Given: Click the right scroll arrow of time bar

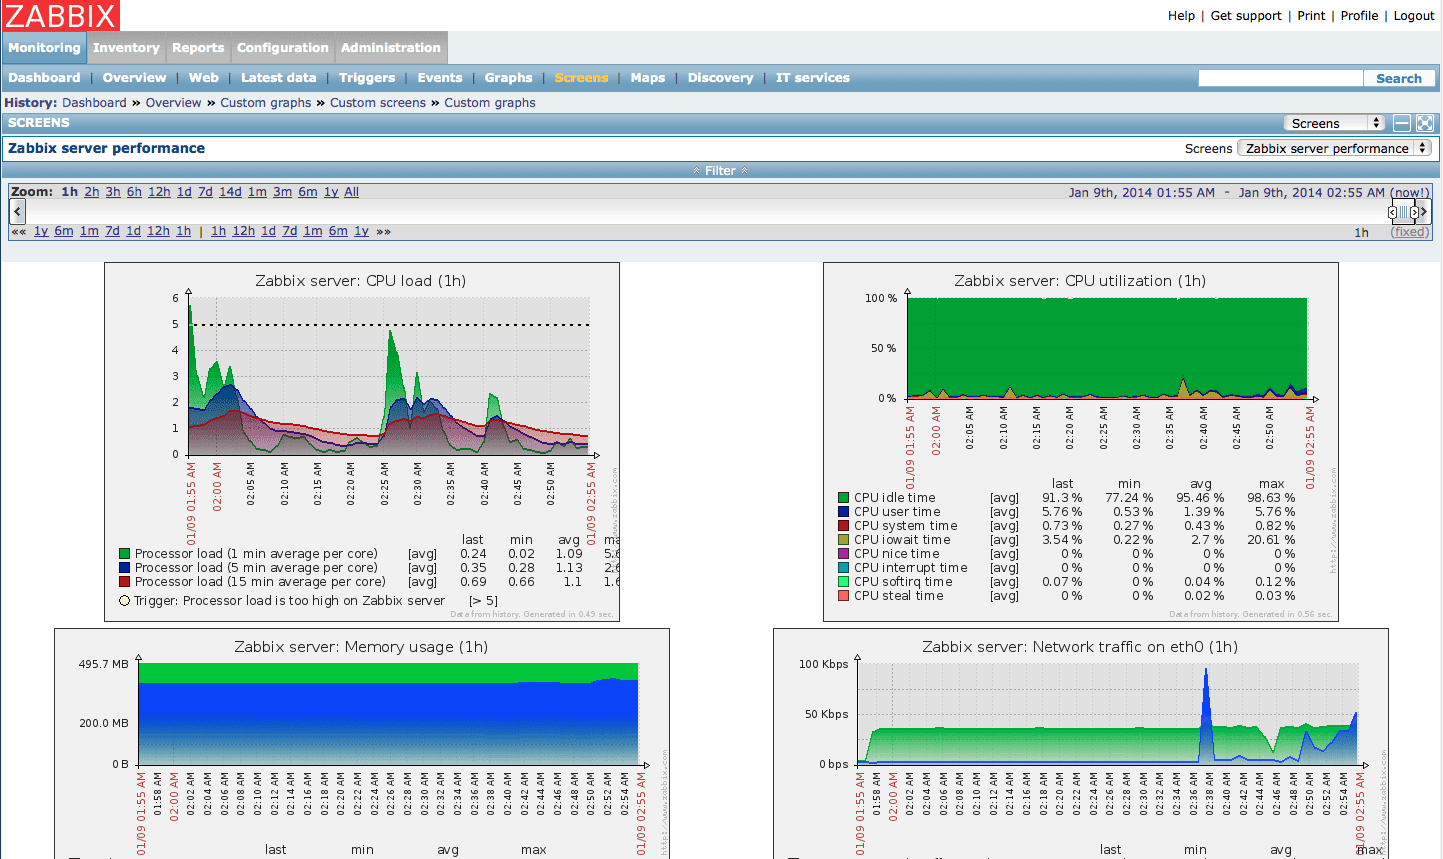Looking at the screenshot, I should tap(1425, 211).
